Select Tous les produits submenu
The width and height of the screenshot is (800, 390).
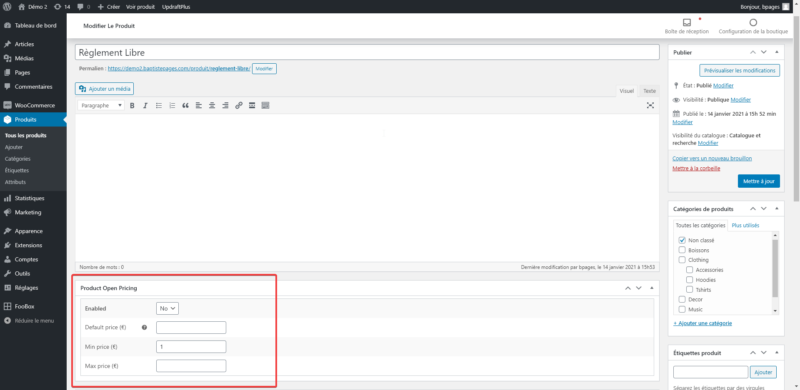pyautogui.click(x=26, y=136)
